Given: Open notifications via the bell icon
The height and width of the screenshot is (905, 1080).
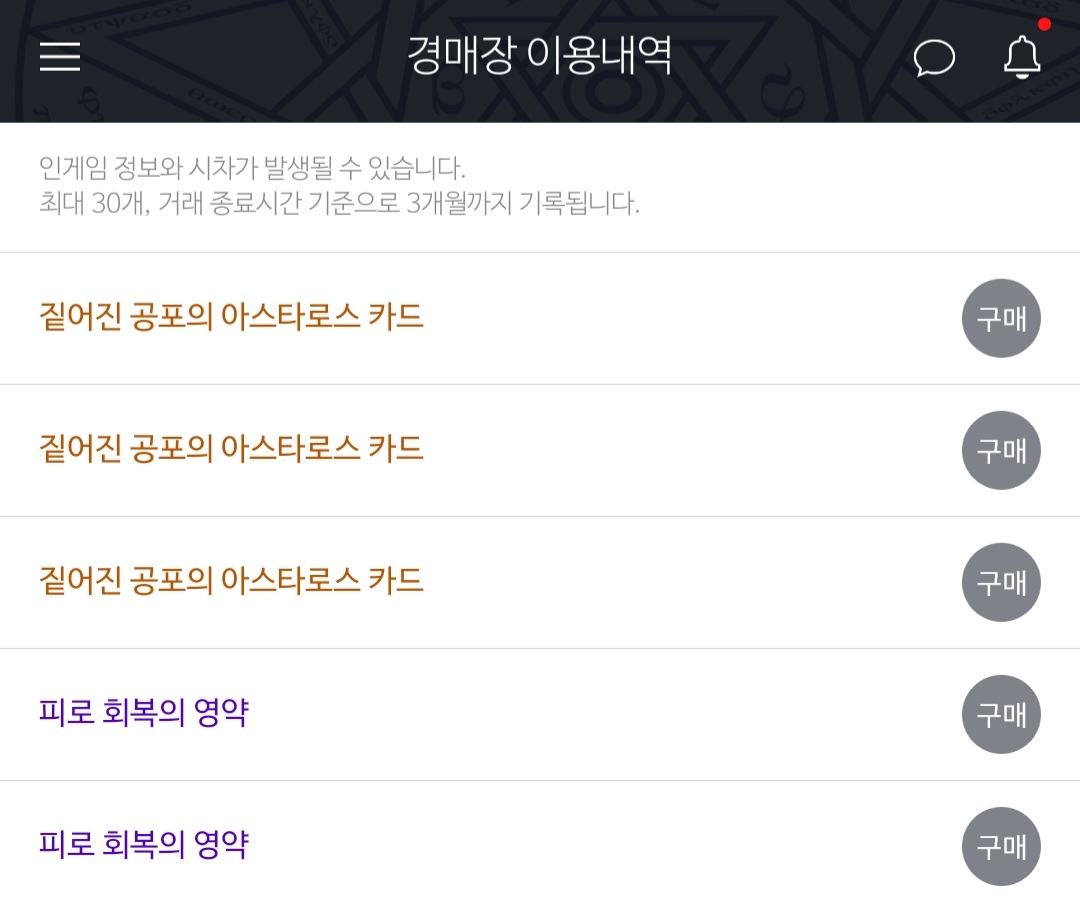Looking at the screenshot, I should click(1022, 57).
